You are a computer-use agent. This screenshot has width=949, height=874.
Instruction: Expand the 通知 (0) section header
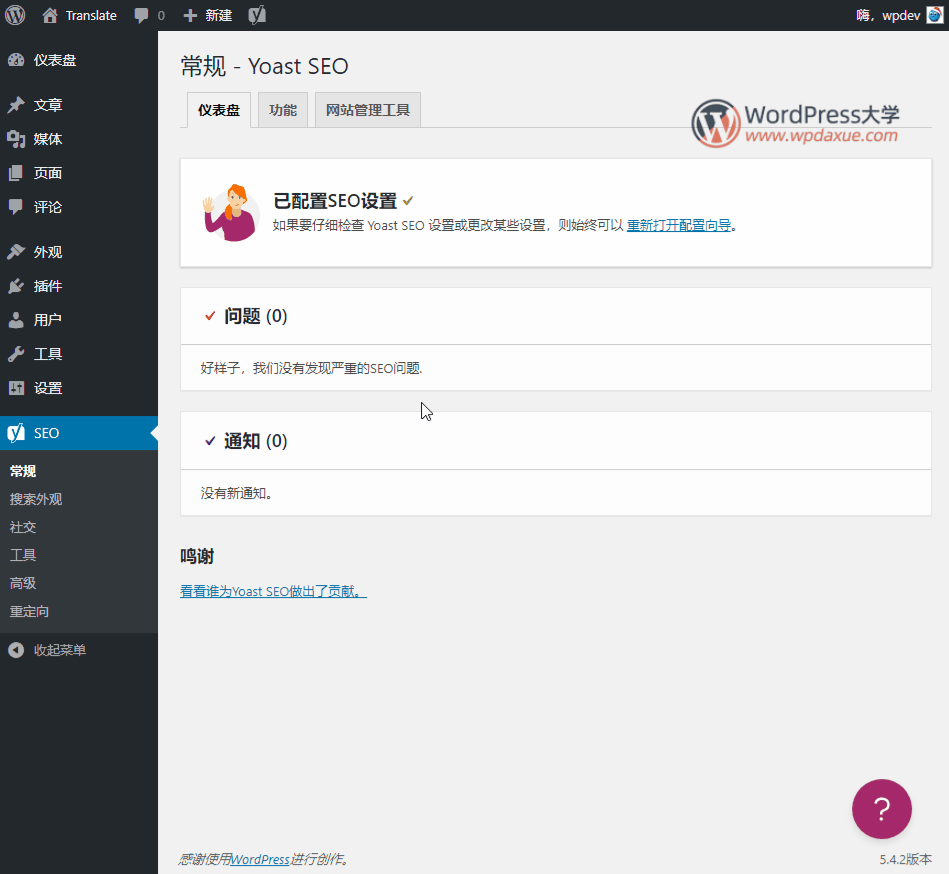556,441
